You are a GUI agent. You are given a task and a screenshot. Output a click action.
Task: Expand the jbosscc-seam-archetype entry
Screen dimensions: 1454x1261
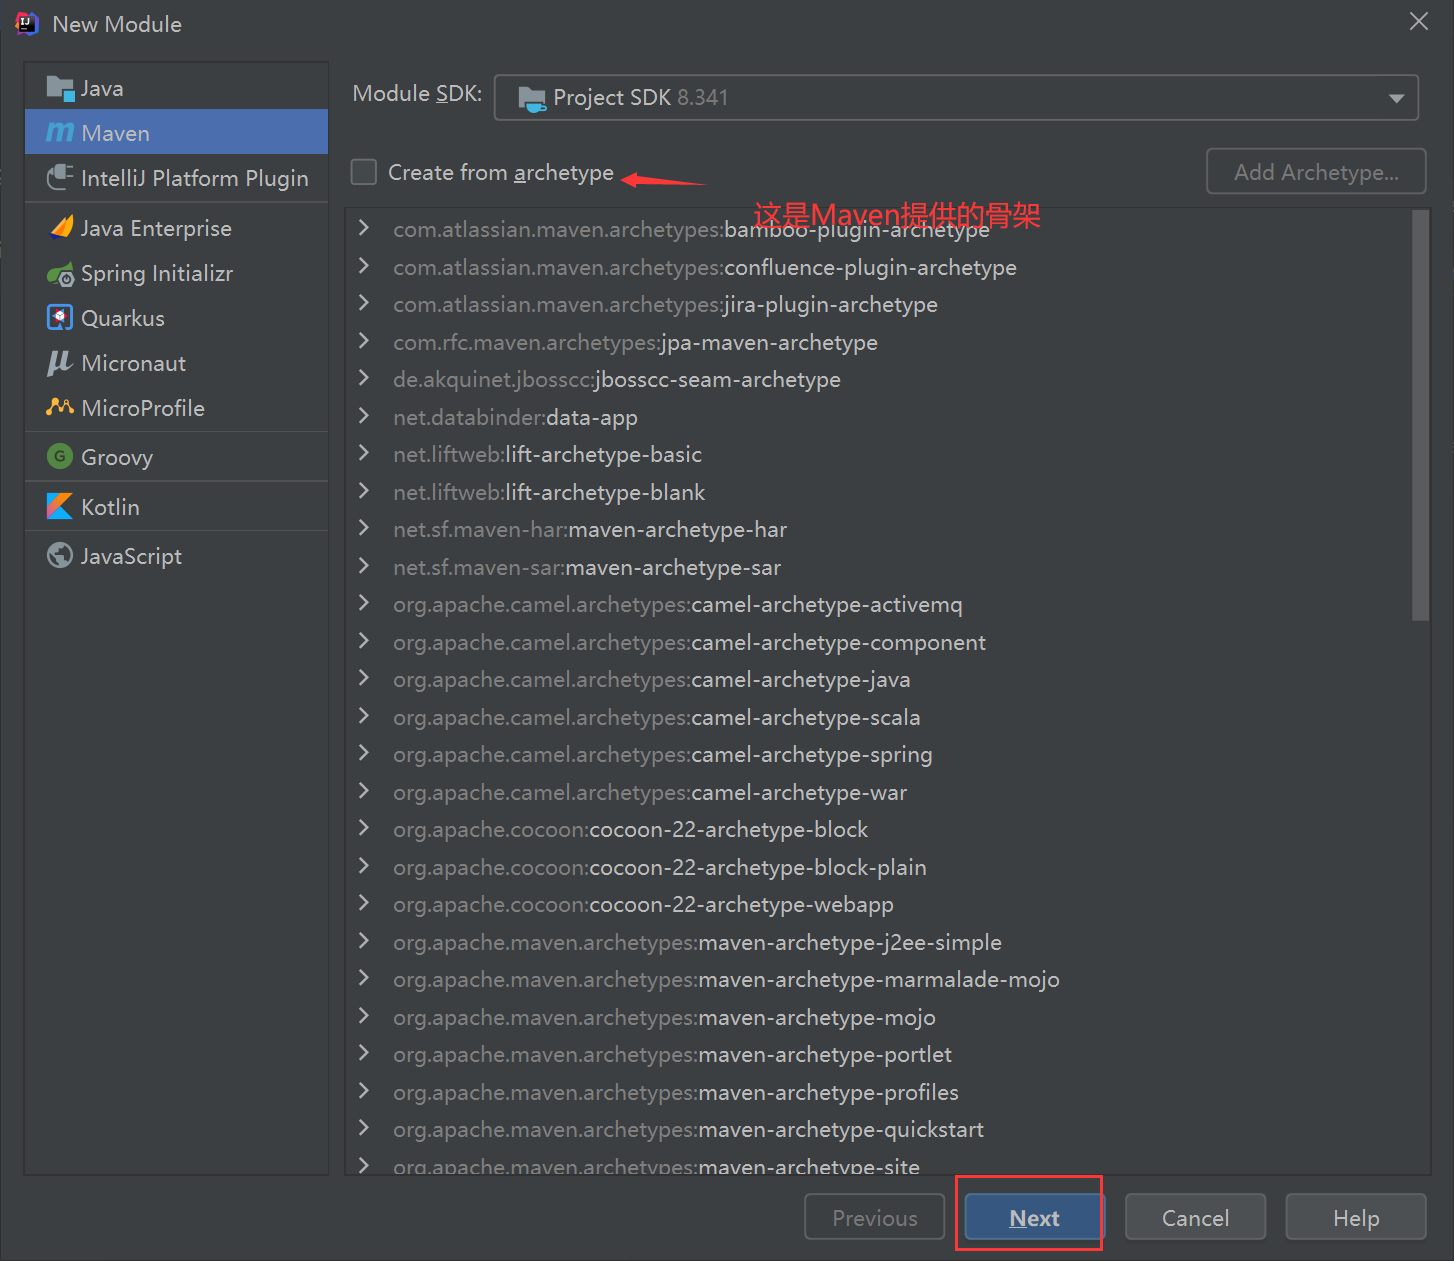click(364, 378)
